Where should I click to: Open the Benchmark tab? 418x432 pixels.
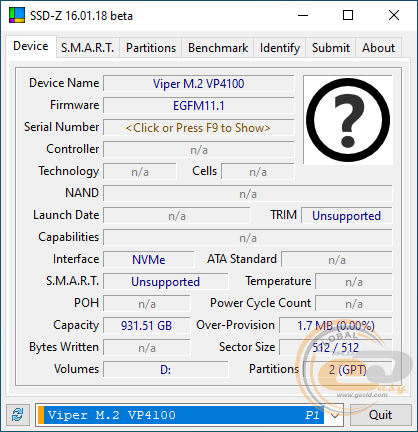218,48
